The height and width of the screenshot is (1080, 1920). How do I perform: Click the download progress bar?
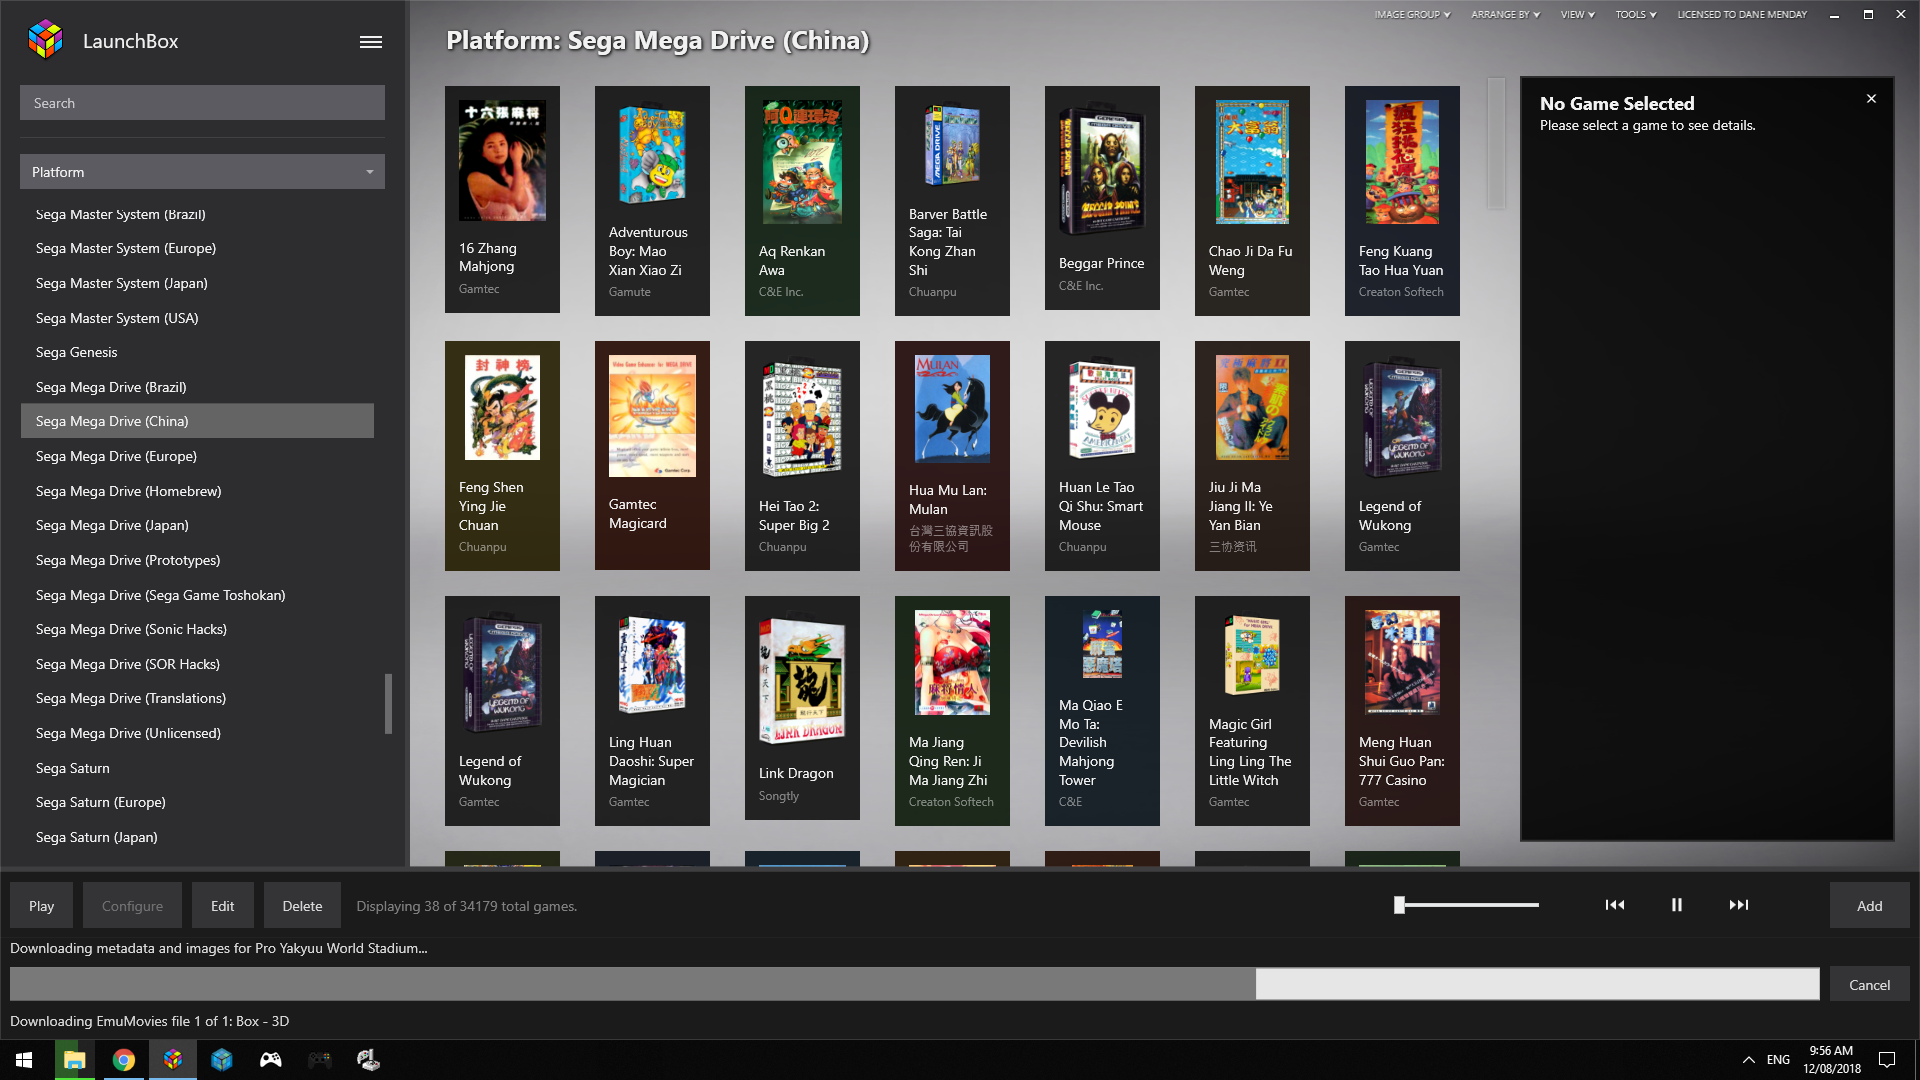[x=914, y=984]
